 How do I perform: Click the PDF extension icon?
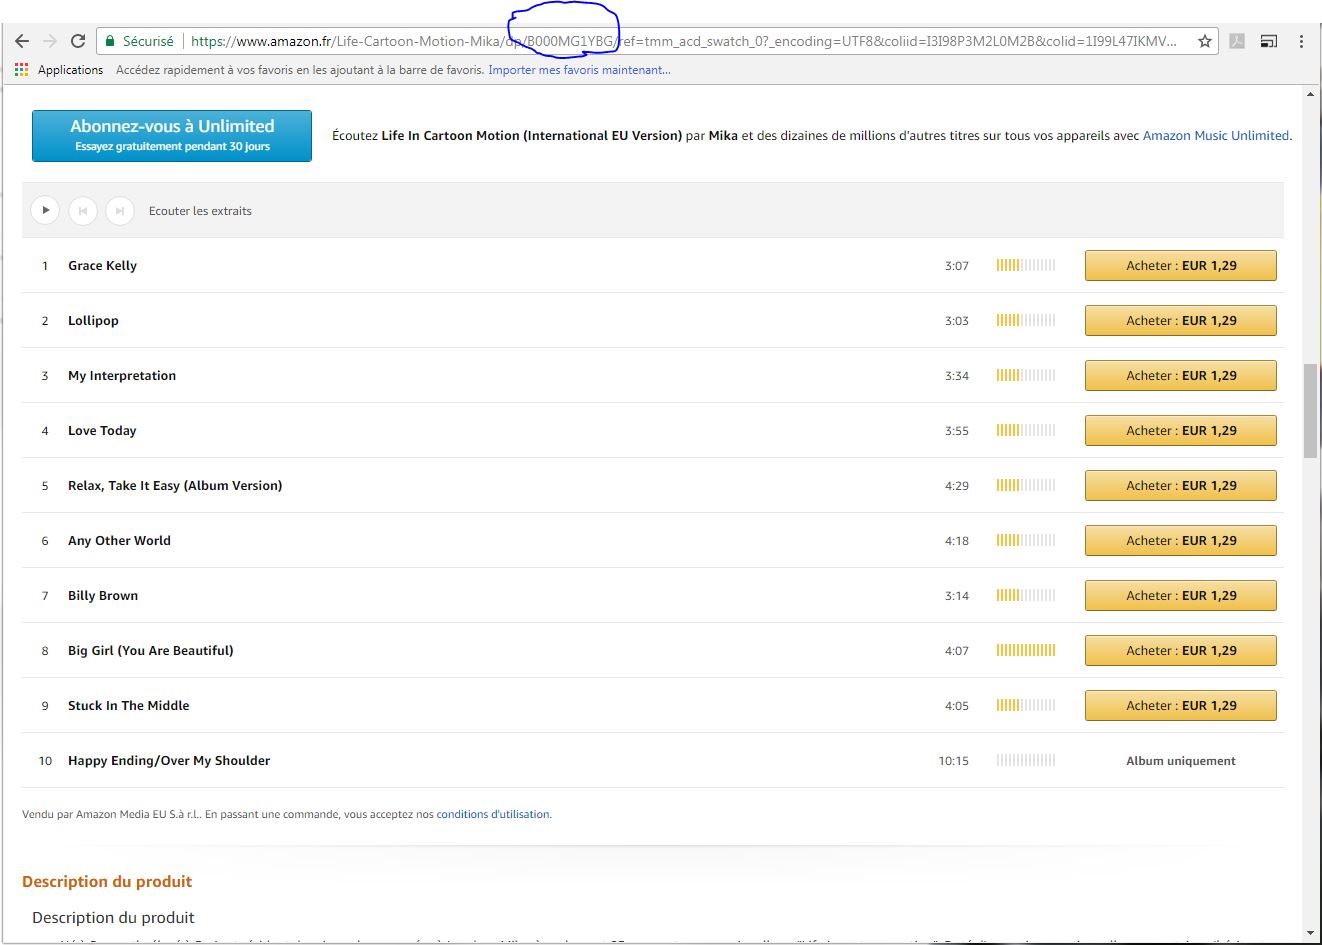[x=1237, y=41]
